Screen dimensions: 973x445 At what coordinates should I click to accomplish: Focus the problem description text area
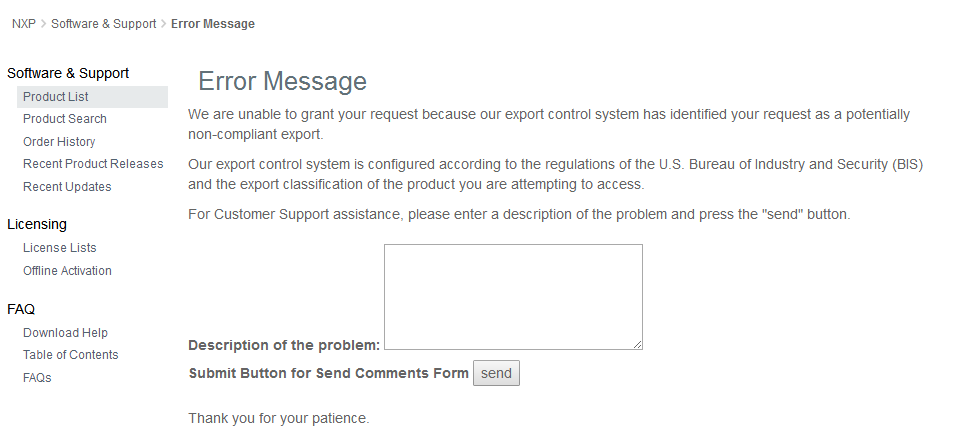tap(512, 296)
